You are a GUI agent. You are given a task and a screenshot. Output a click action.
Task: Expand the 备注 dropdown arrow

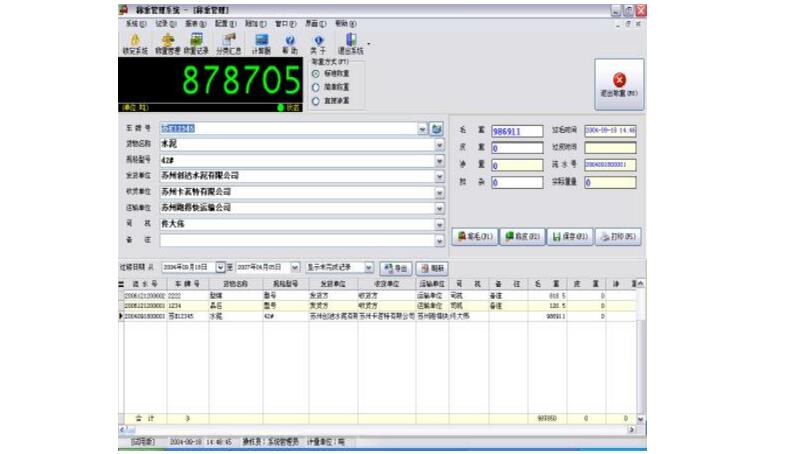439,241
